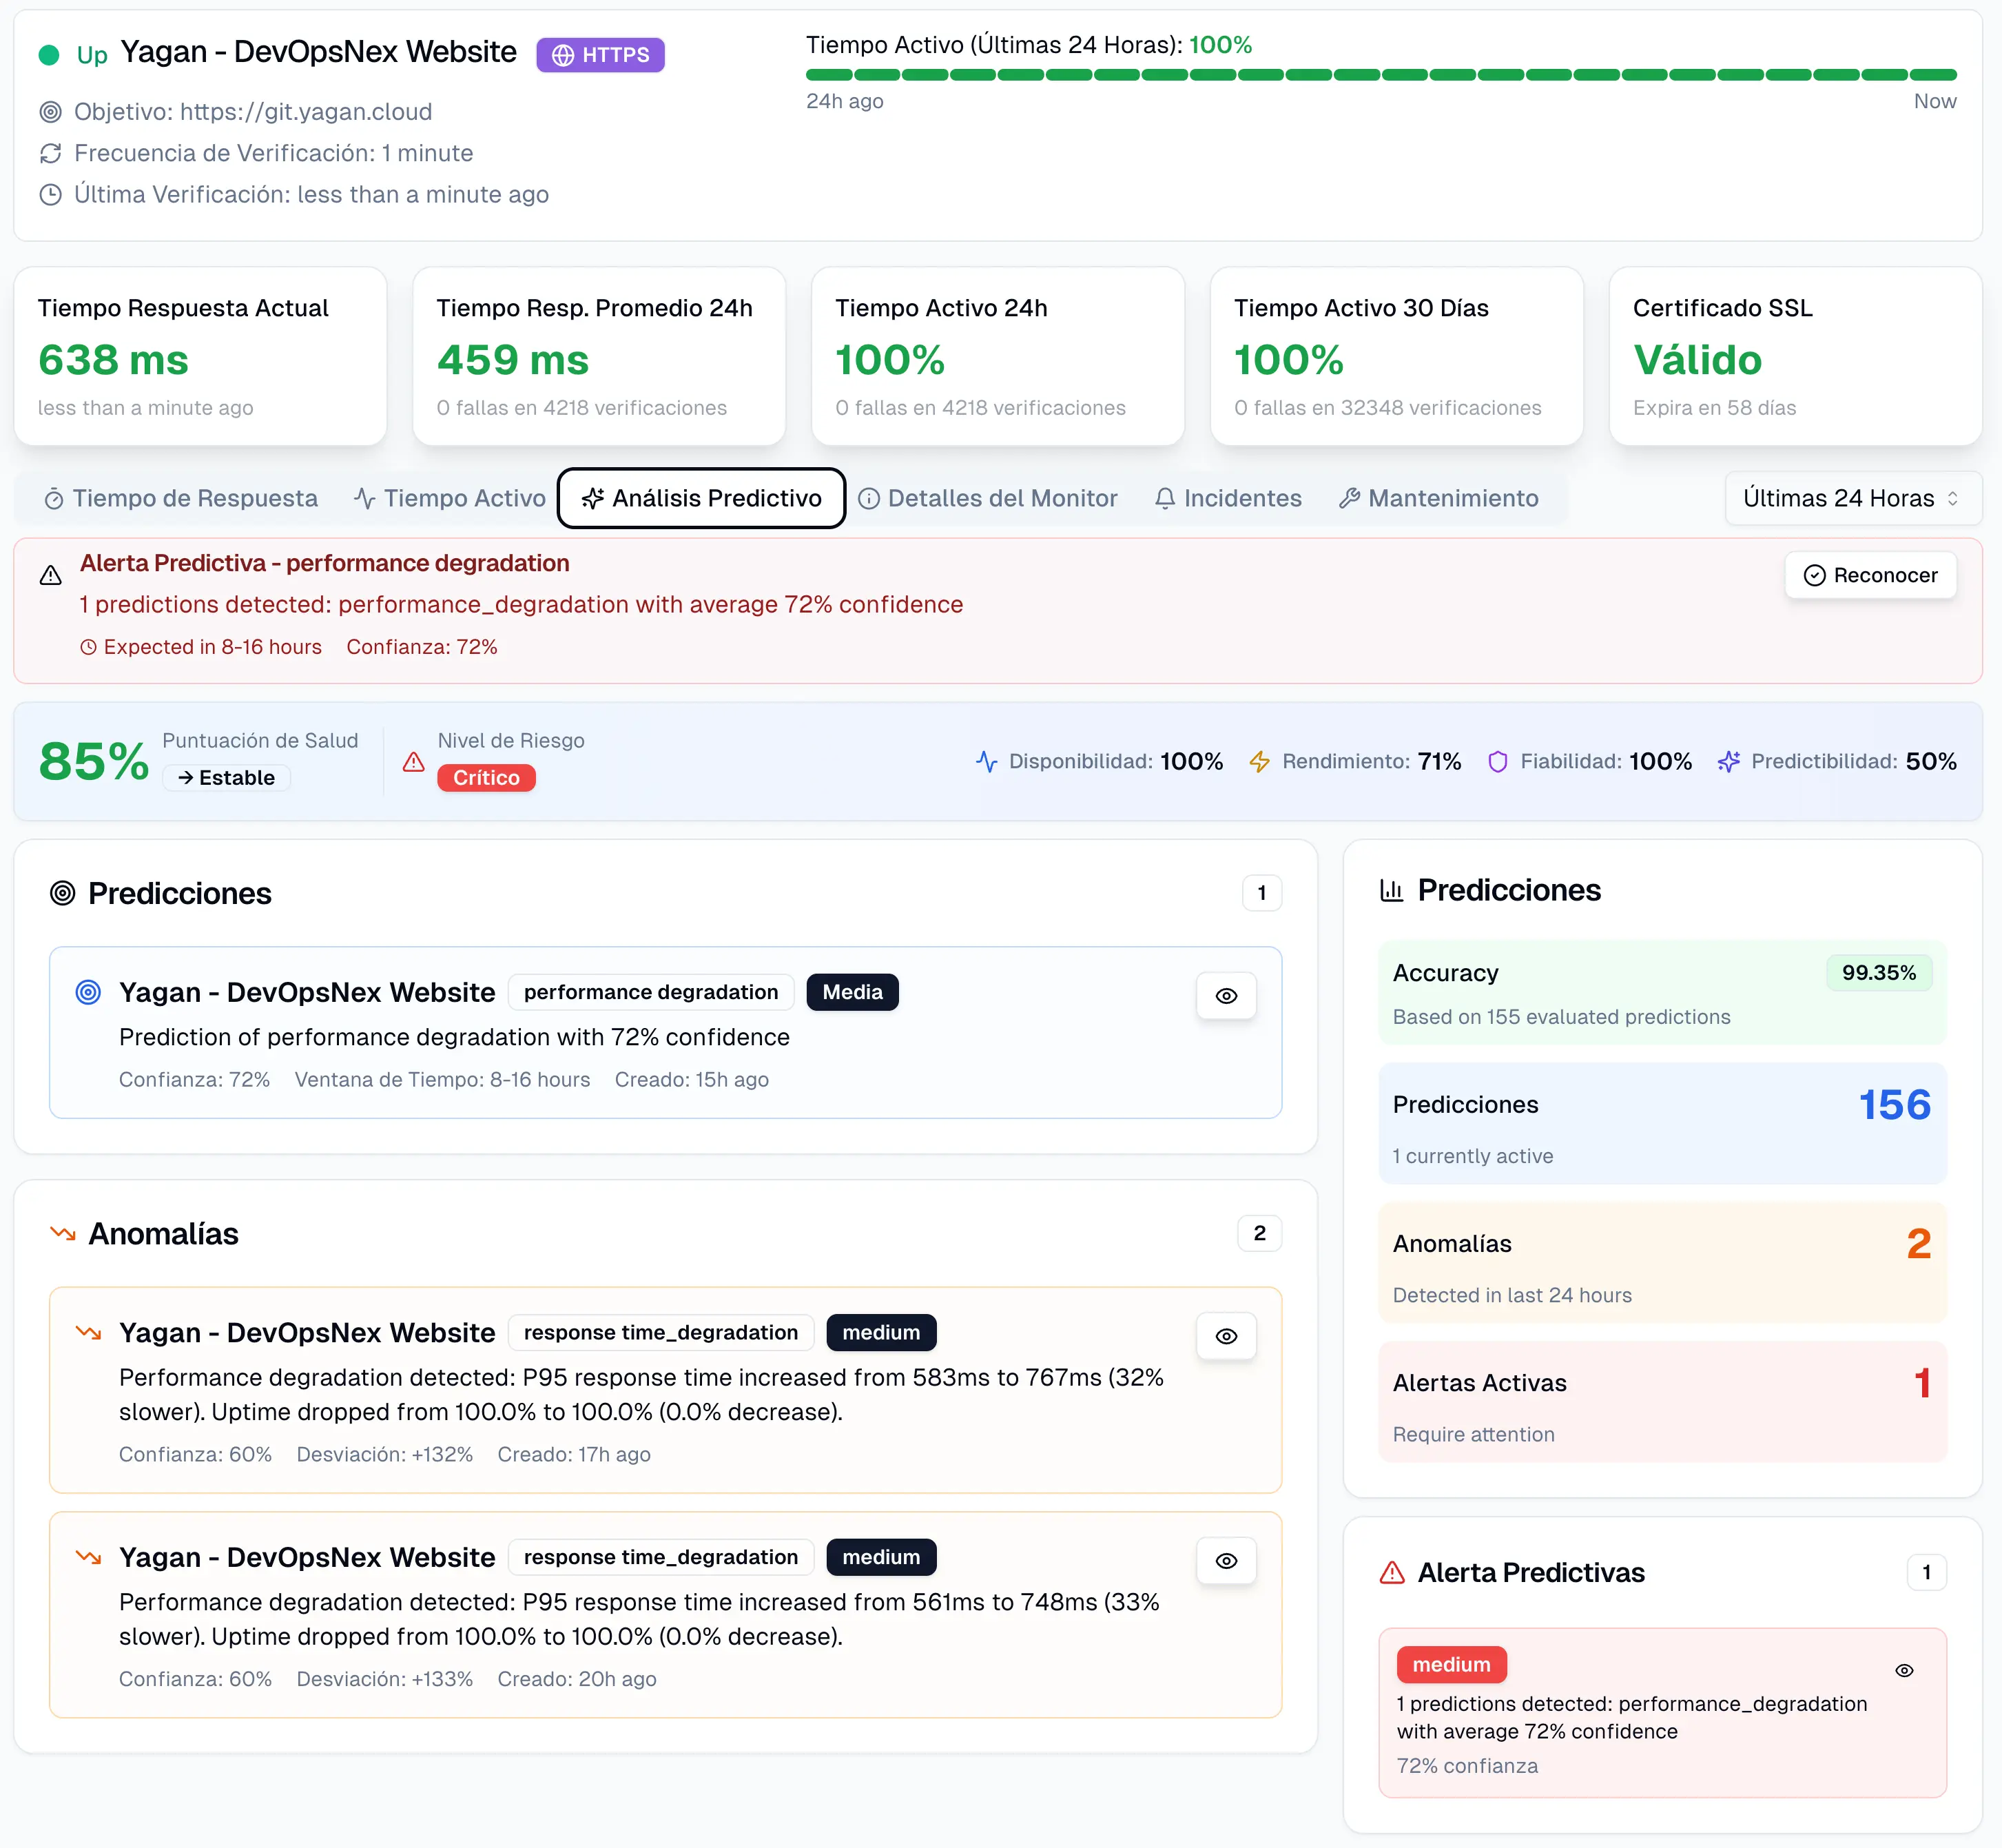
Task: Switch to the Tiempo de Respuesta tab
Action: point(181,498)
